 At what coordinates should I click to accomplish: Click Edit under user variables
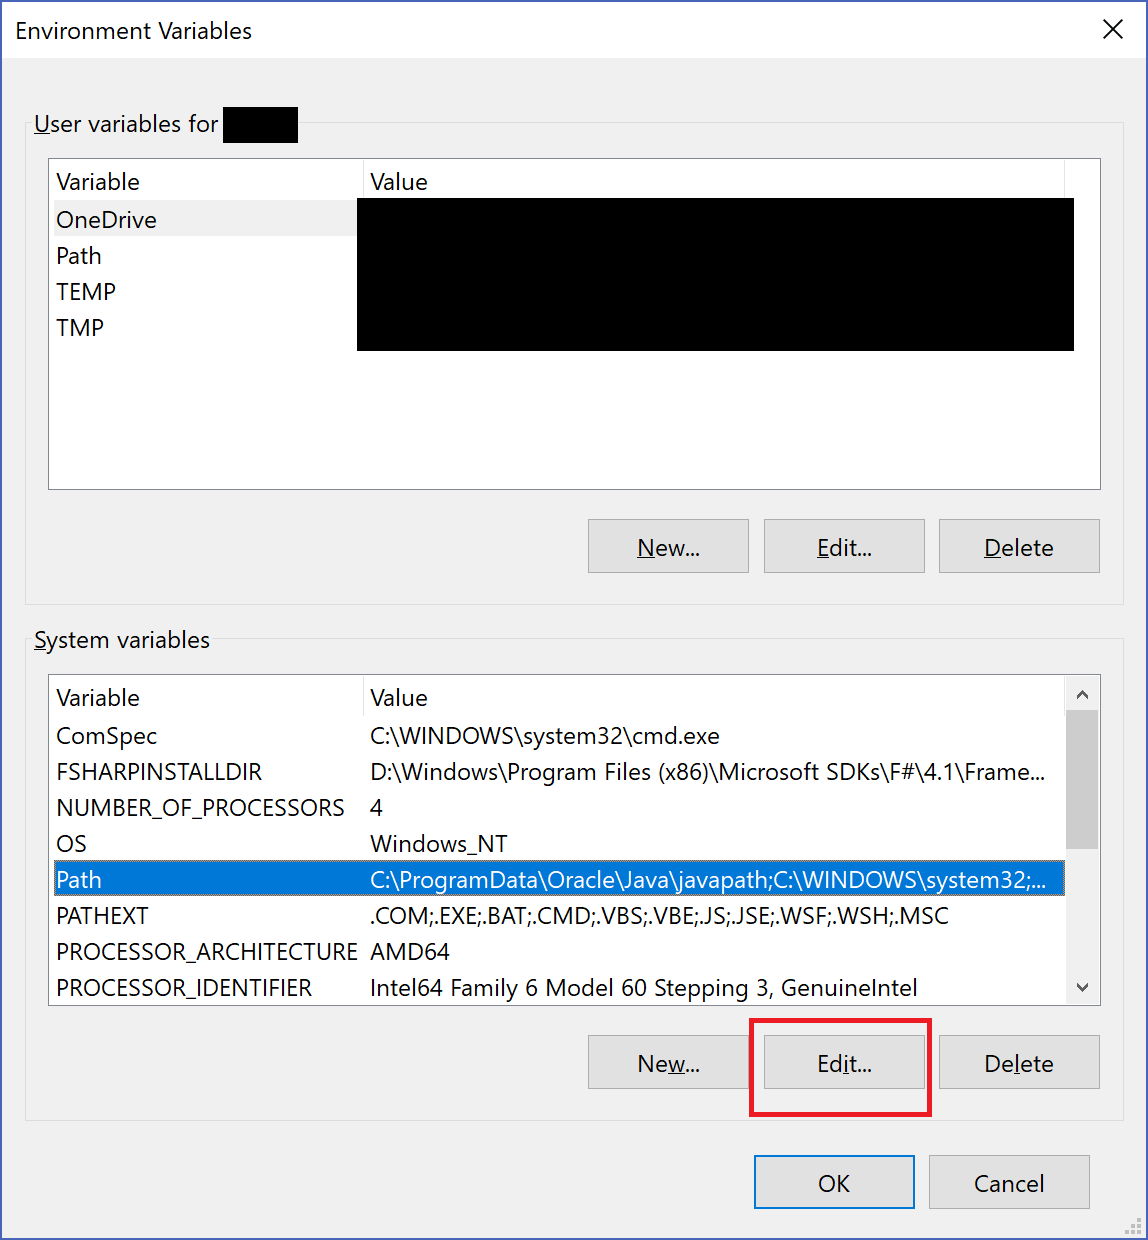click(x=843, y=546)
